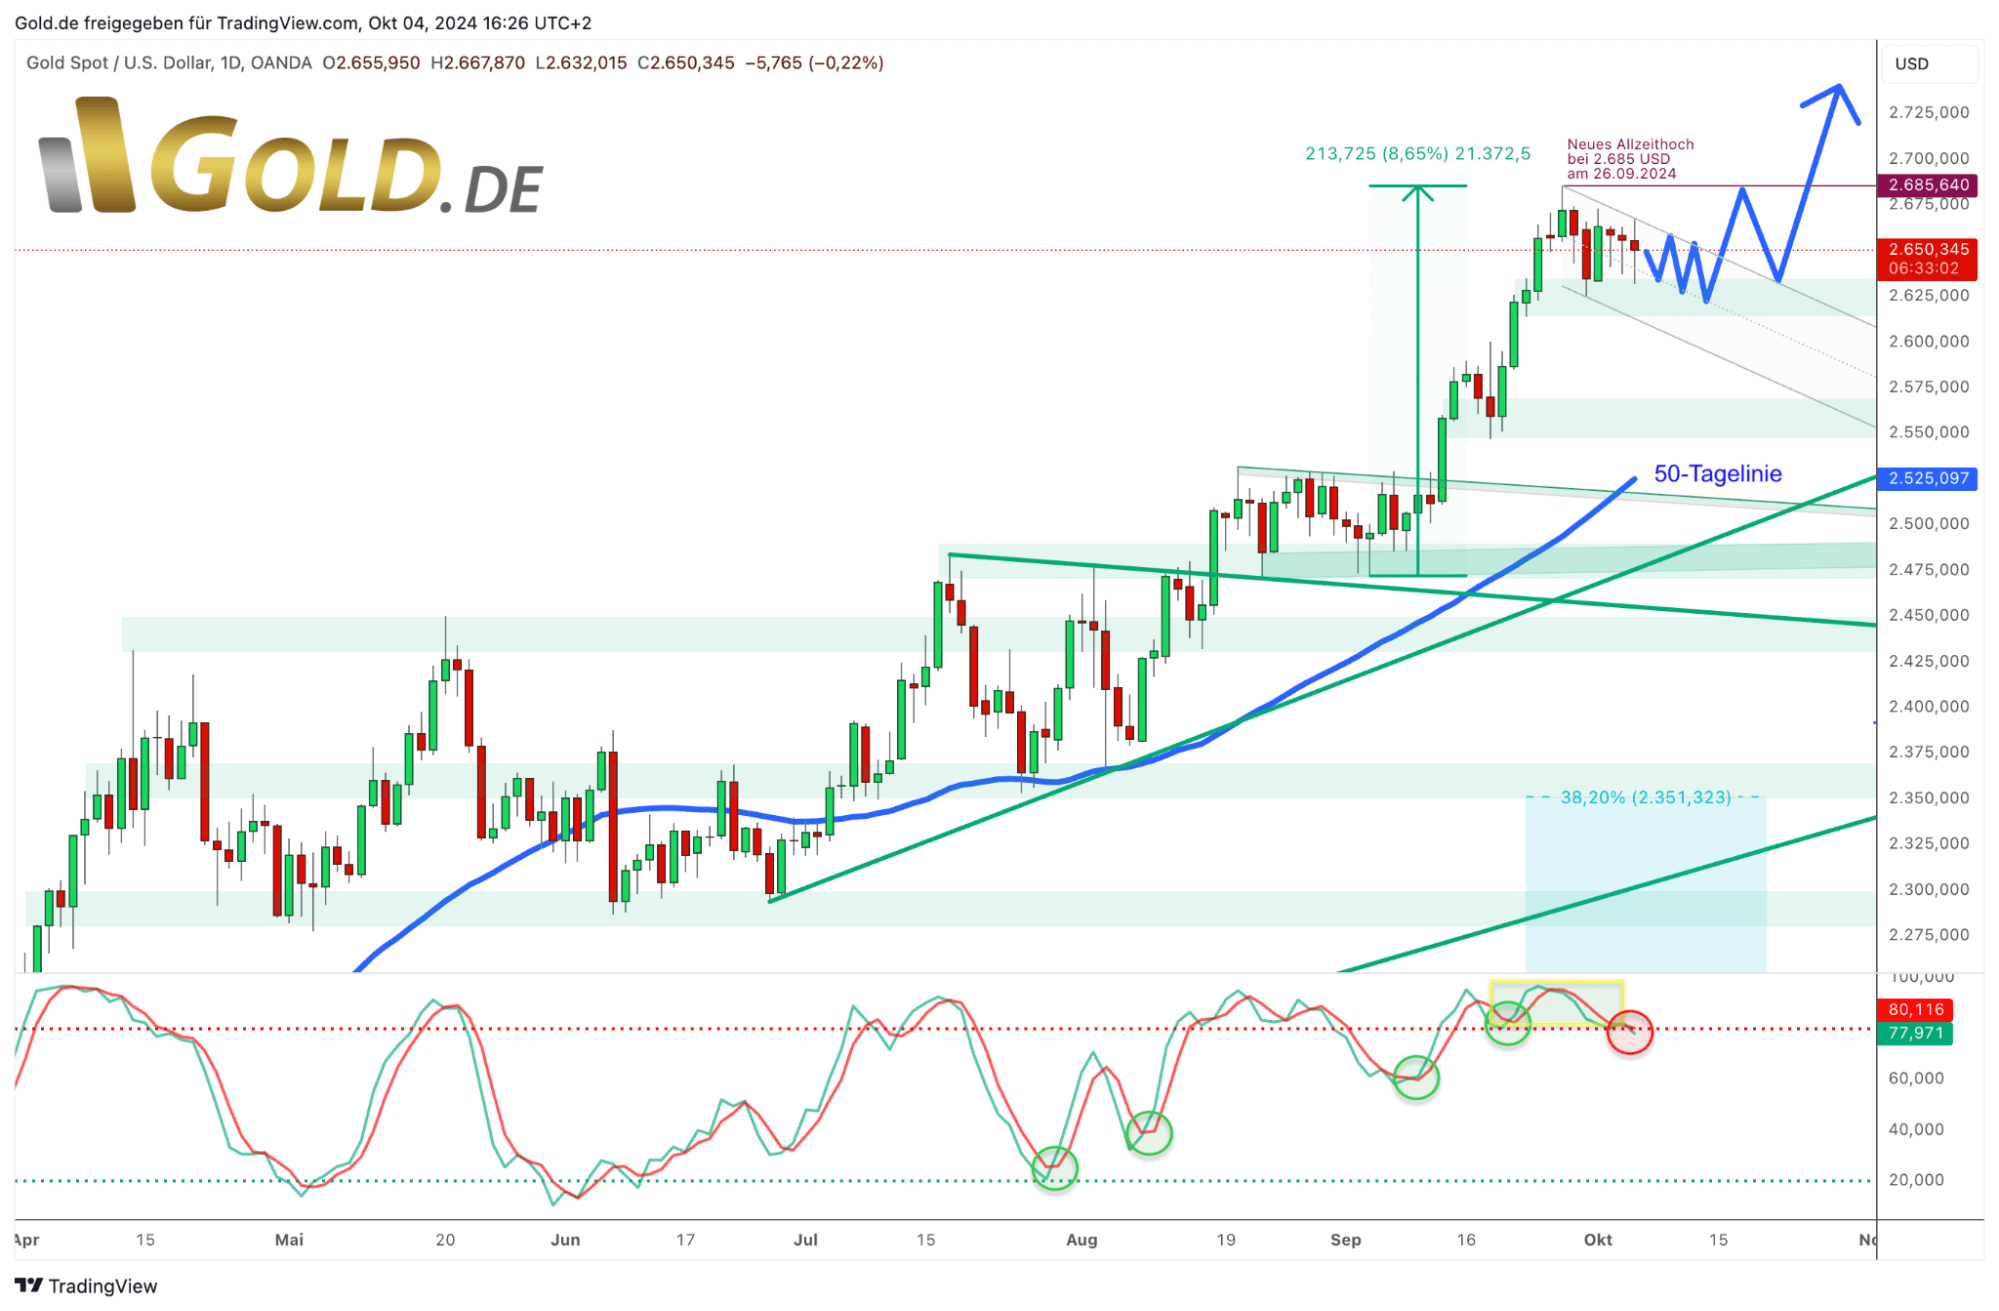Click the Gold.de freigegeben header caption

click(303, 22)
